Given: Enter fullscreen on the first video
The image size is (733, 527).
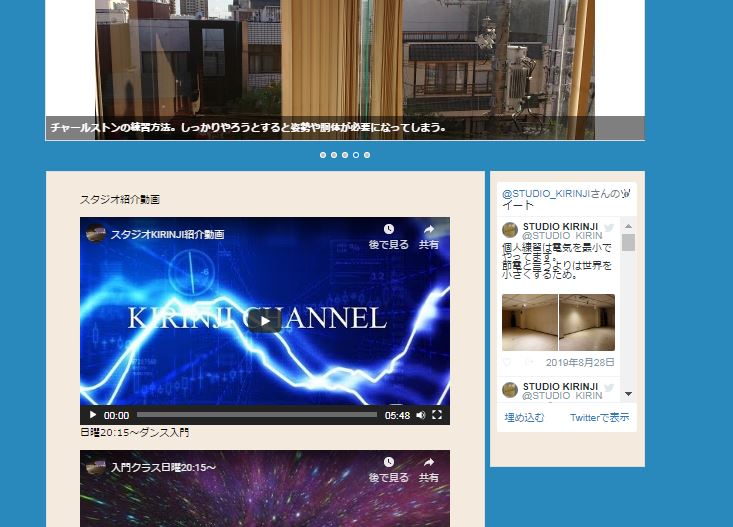Looking at the screenshot, I should (437, 415).
